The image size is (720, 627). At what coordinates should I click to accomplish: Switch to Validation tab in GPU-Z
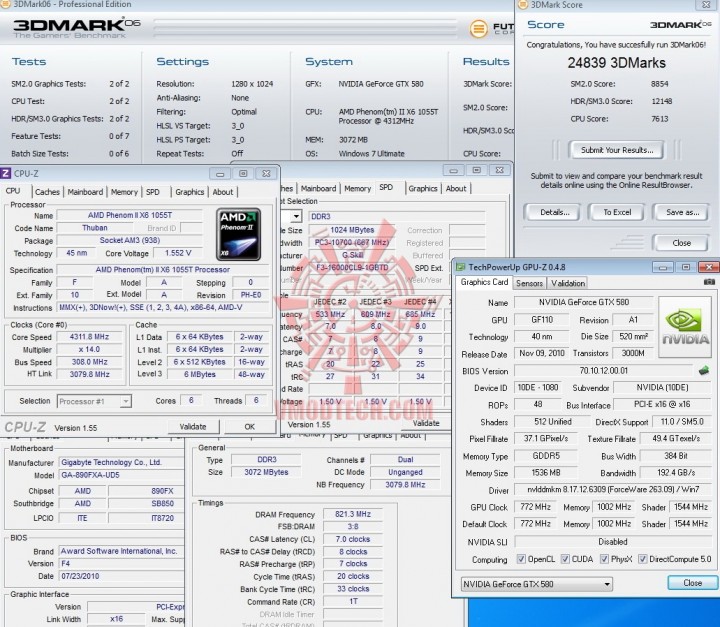coord(568,283)
